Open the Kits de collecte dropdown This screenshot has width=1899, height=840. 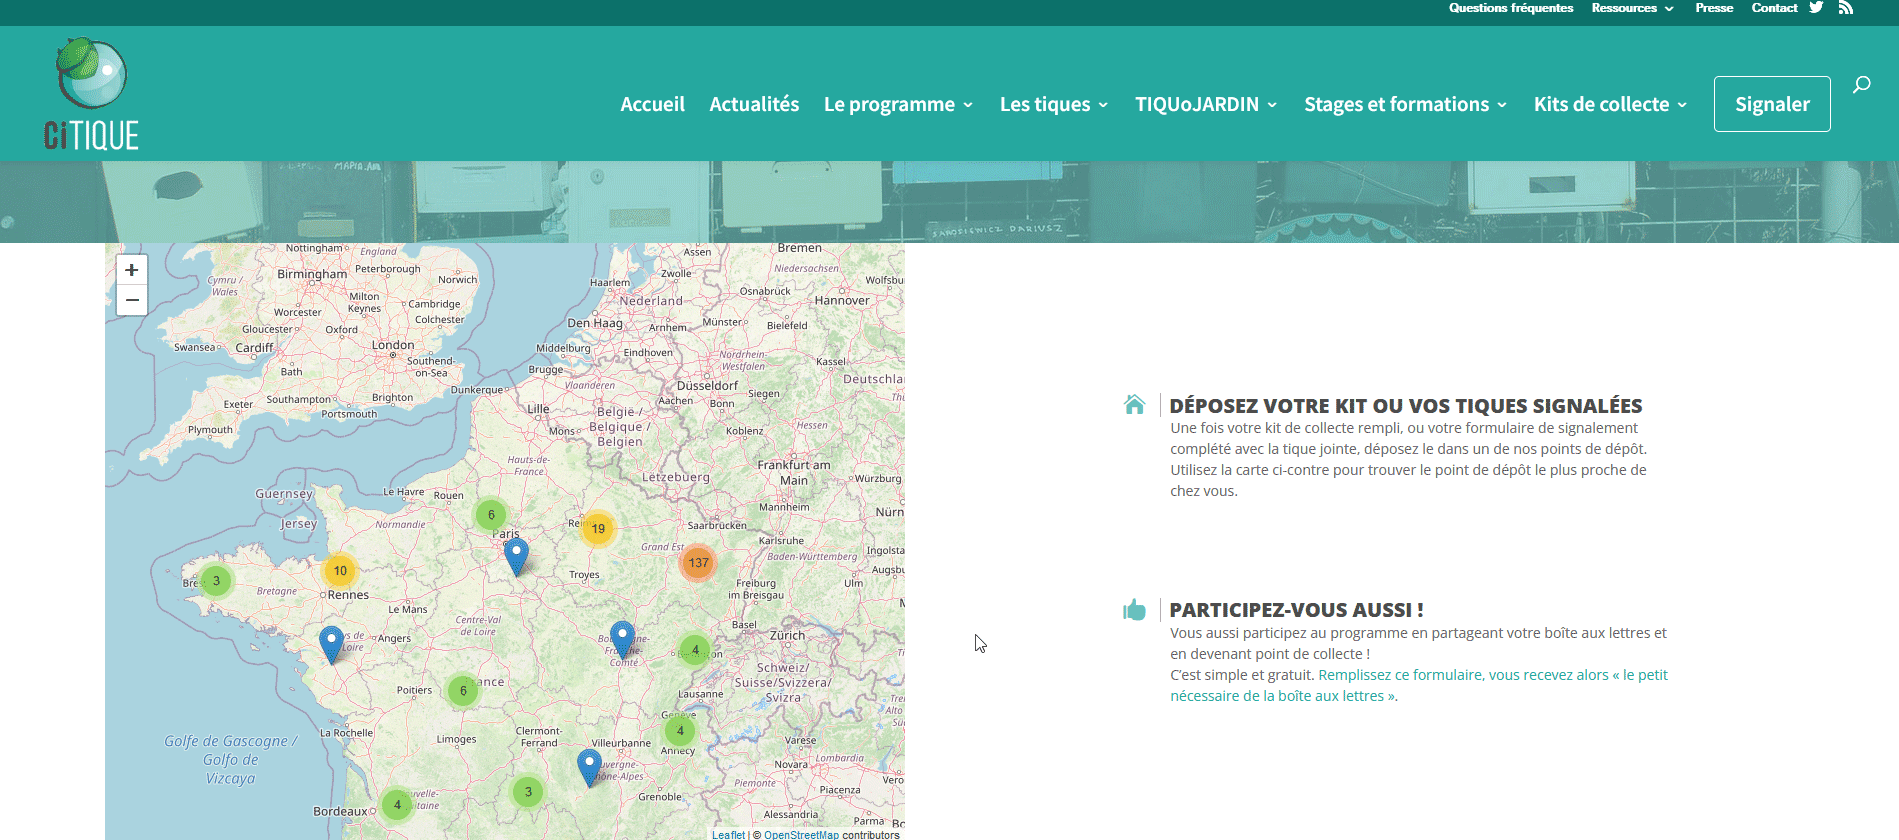tap(1610, 104)
